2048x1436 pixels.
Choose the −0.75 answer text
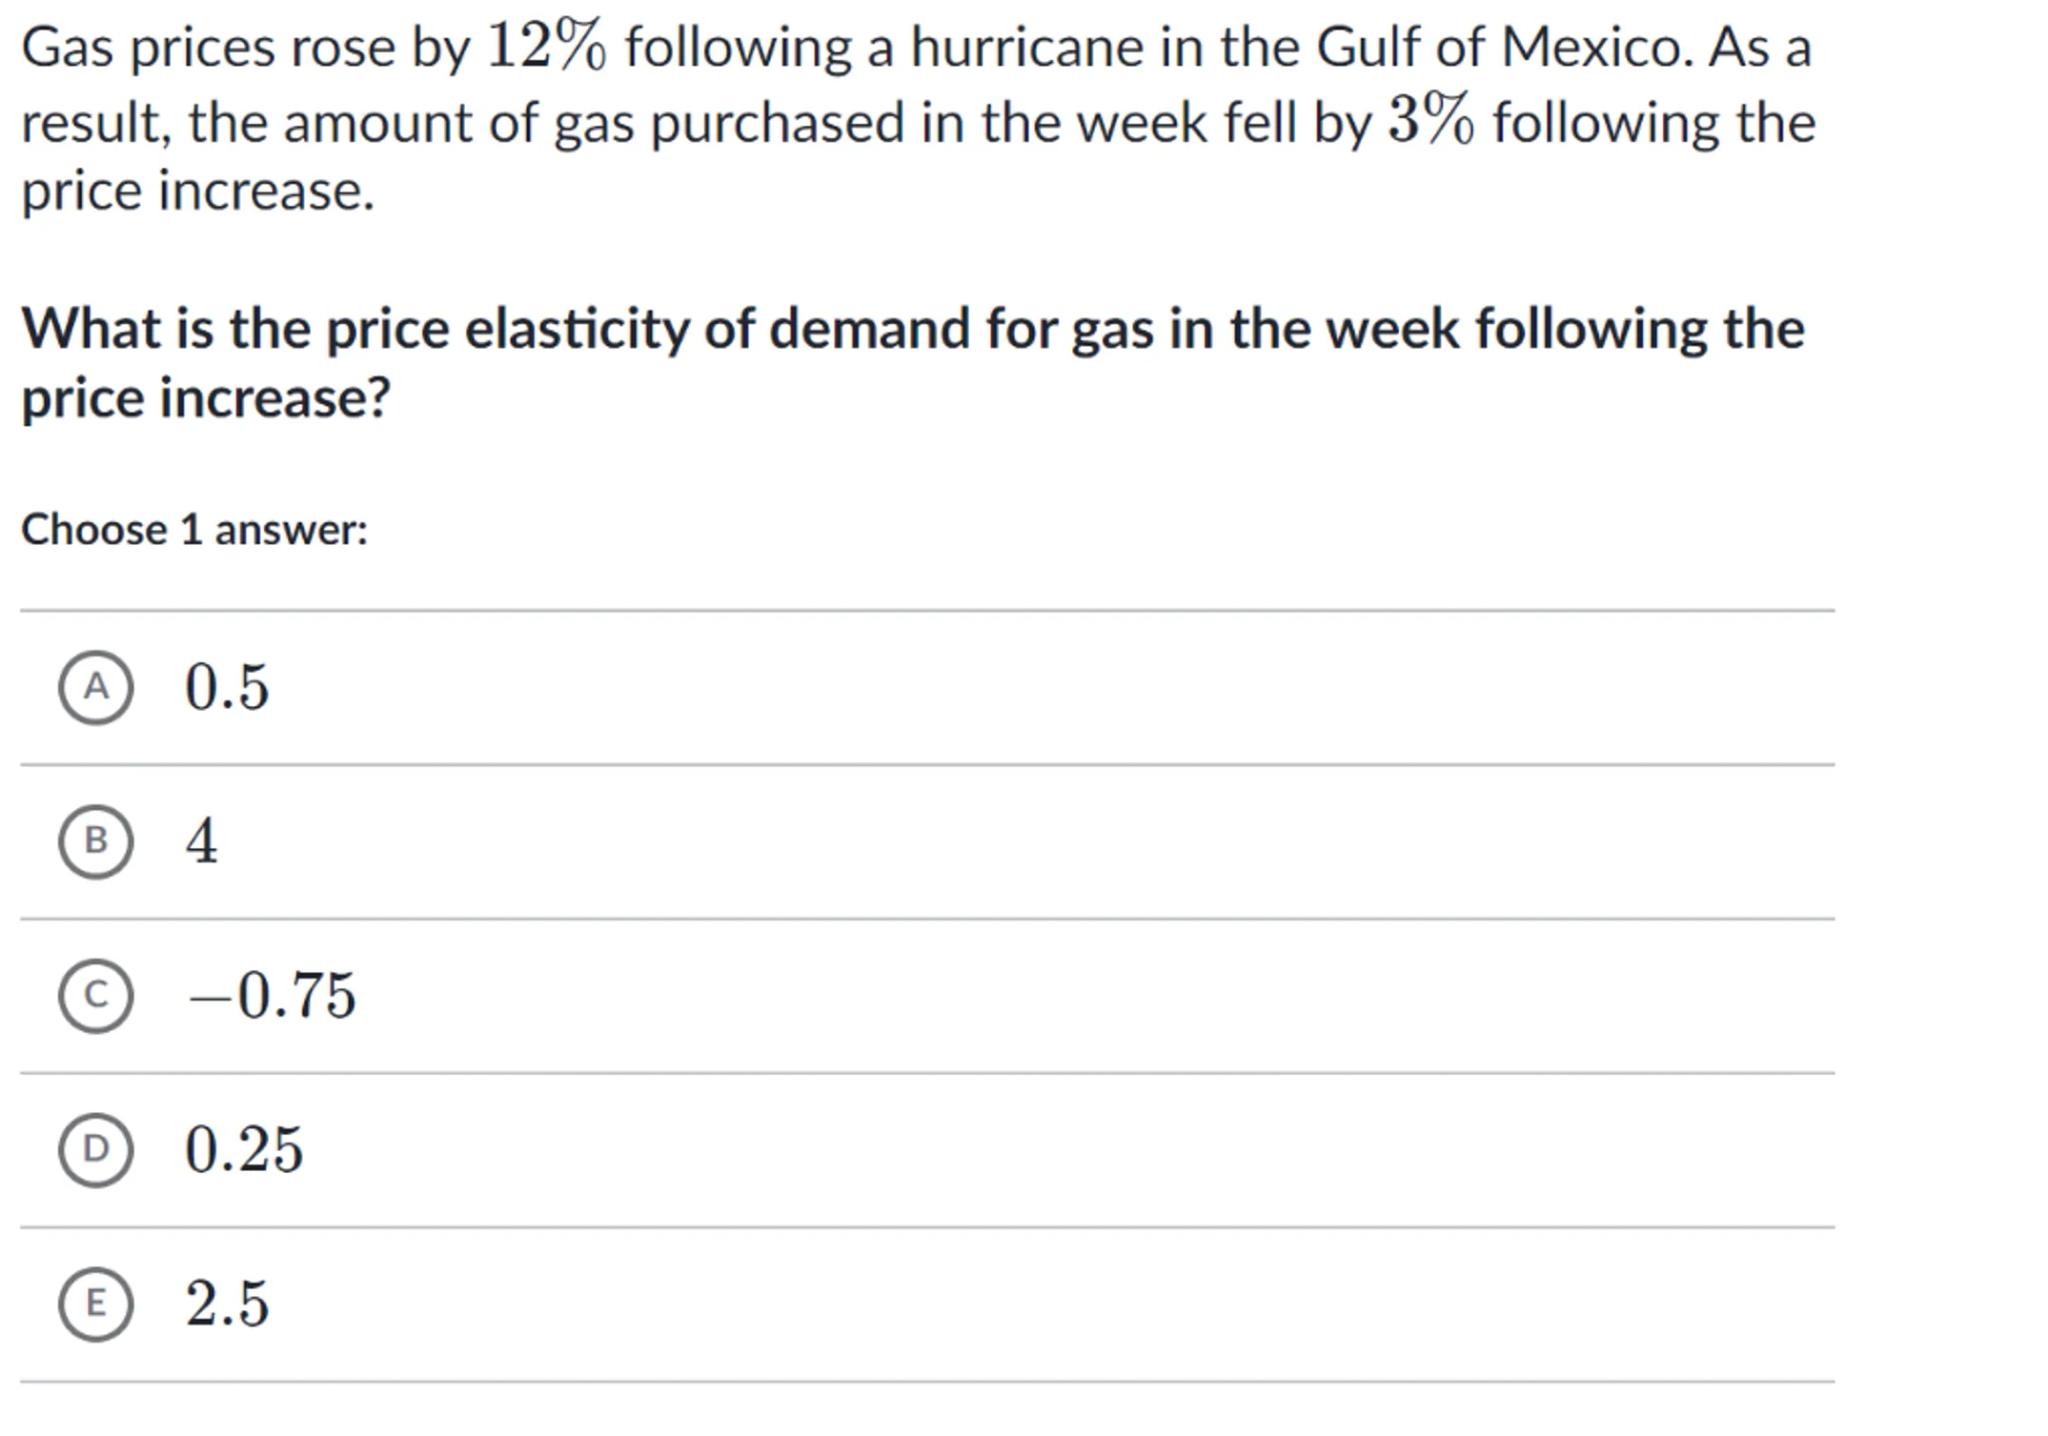tap(272, 995)
